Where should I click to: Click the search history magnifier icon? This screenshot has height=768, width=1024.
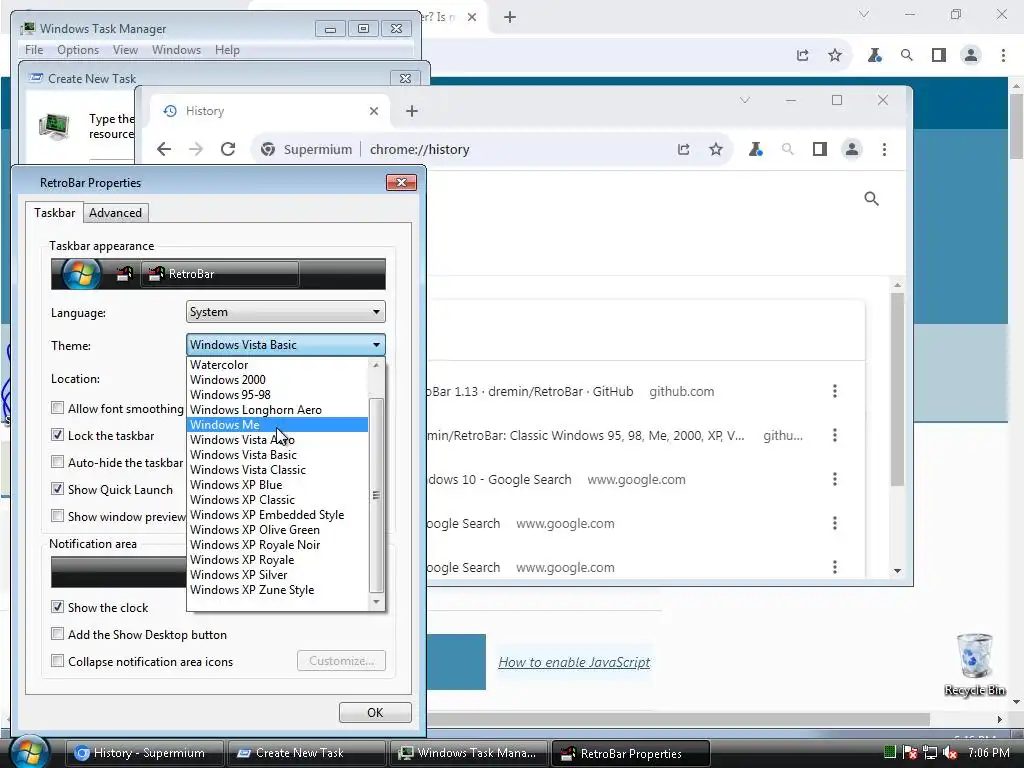coord(871,199)
